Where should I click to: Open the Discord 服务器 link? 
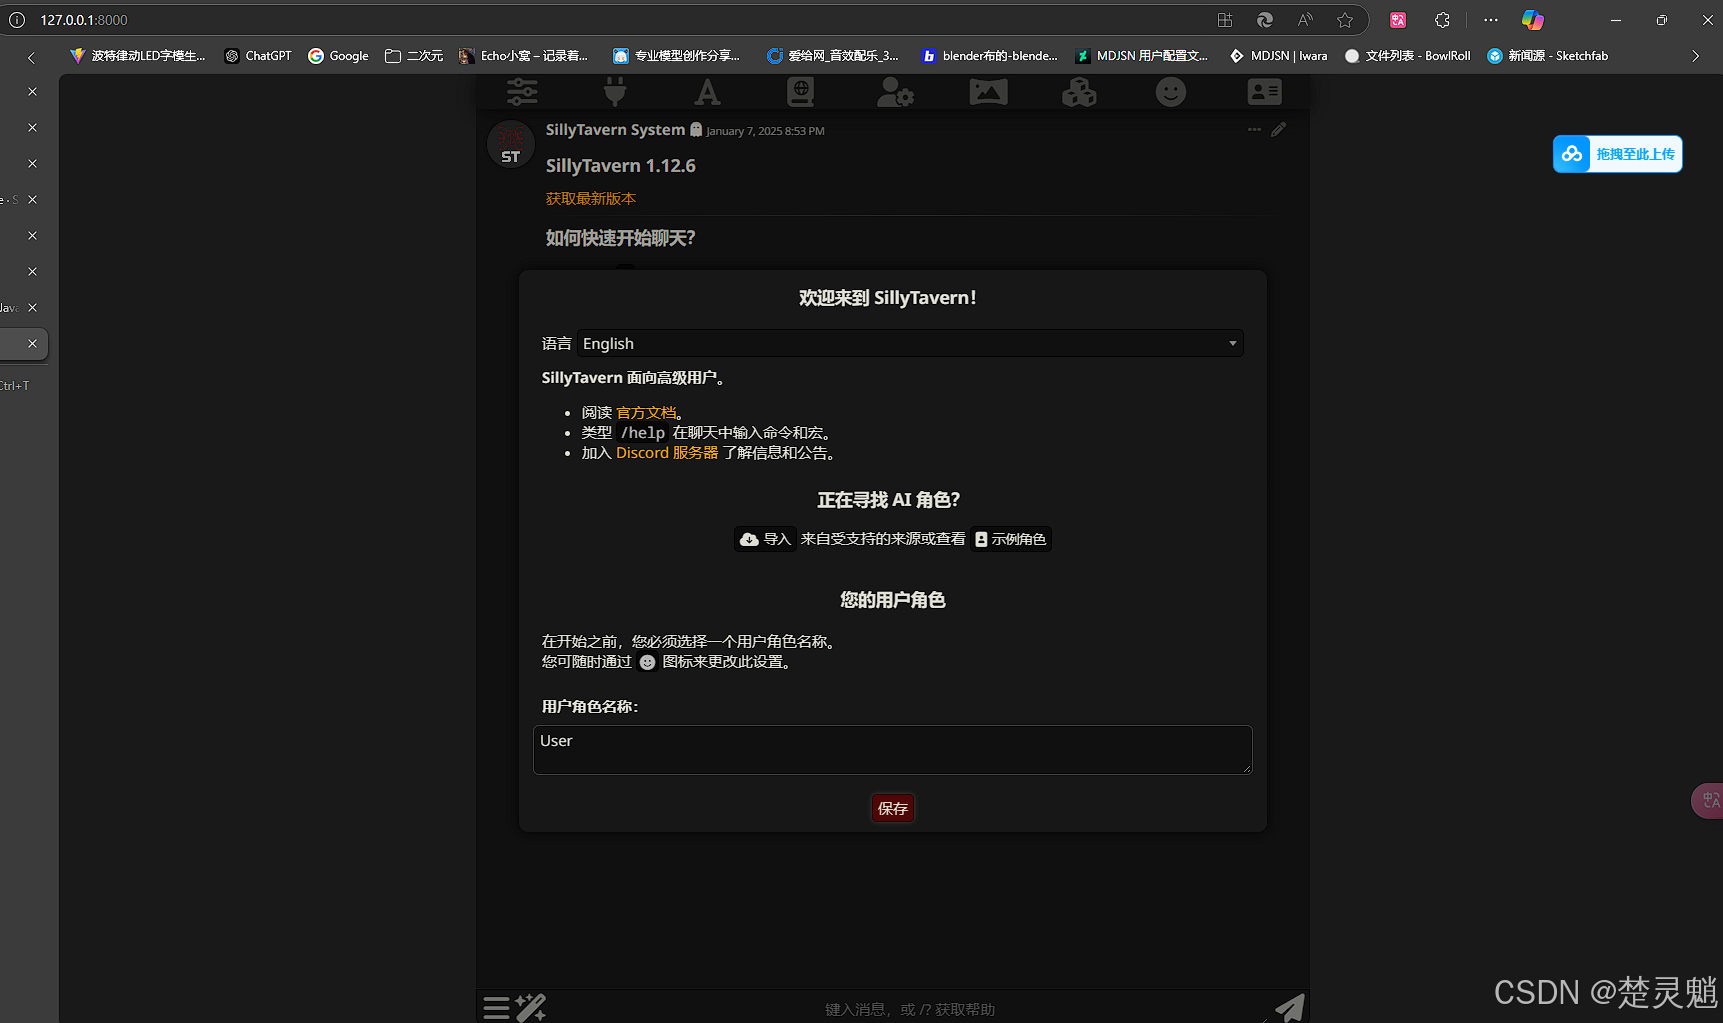667,453
